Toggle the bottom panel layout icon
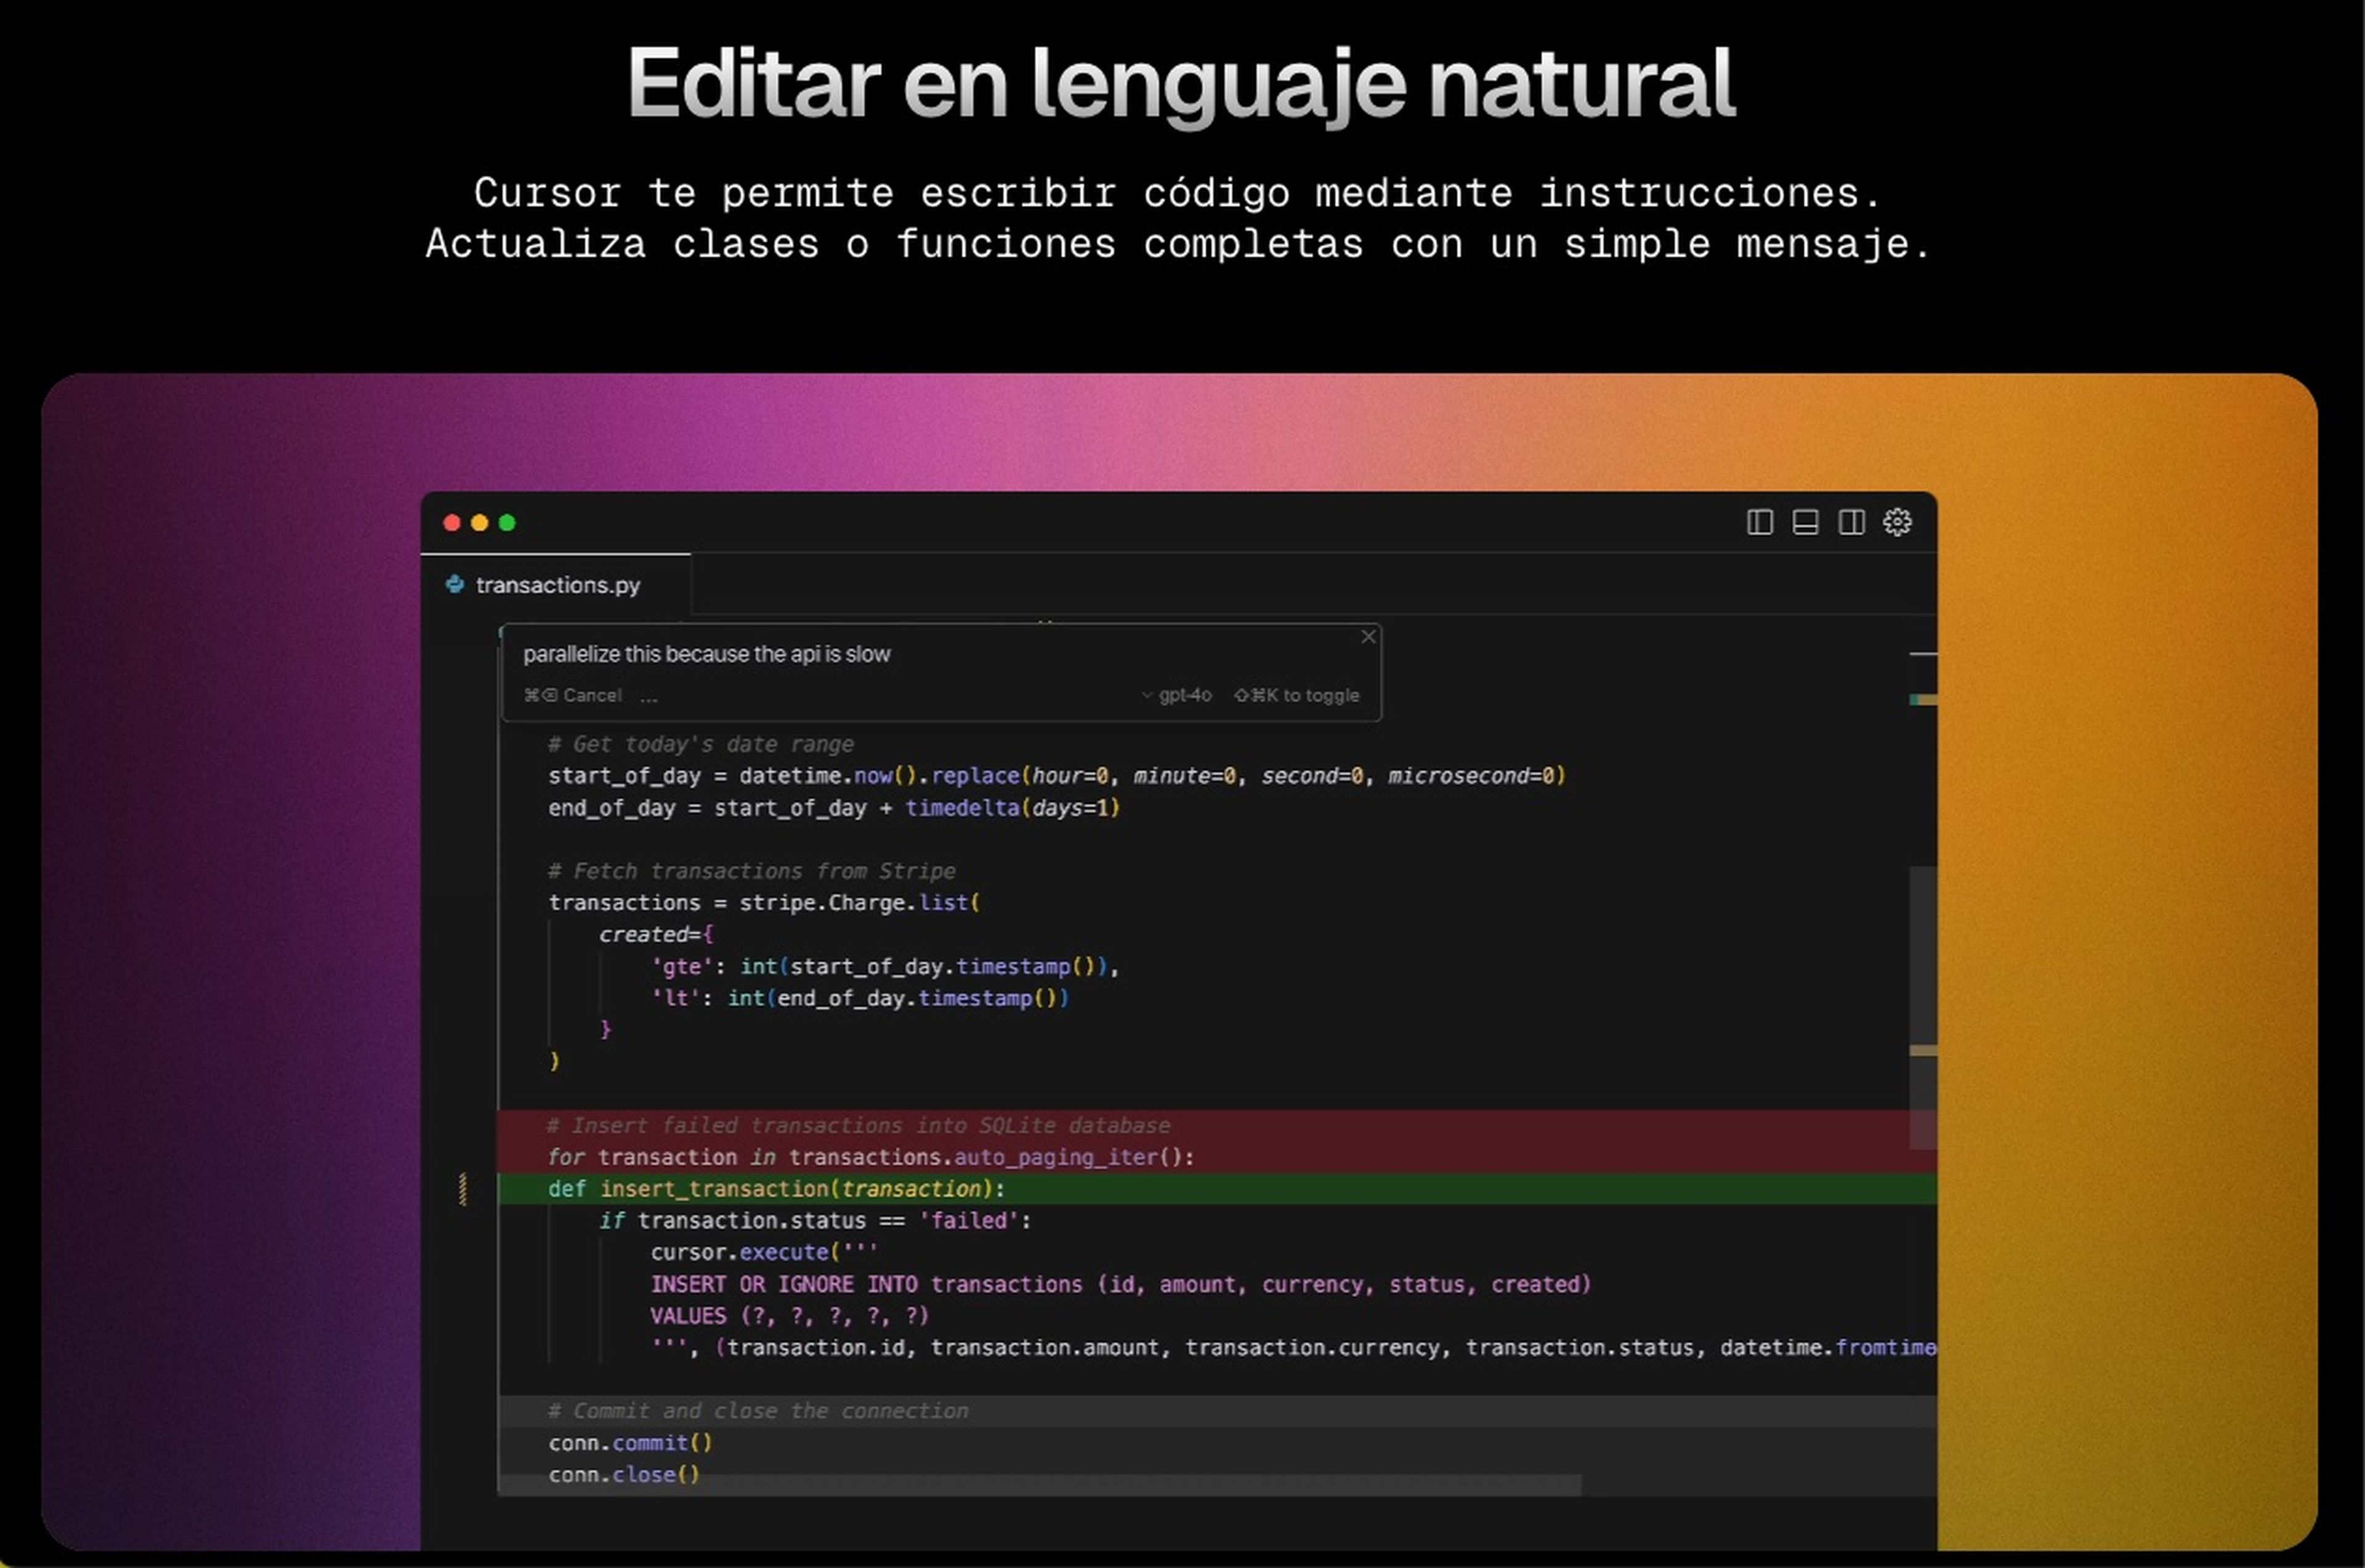The width and height of the screenshot is (2365, 1568). 1805,522
